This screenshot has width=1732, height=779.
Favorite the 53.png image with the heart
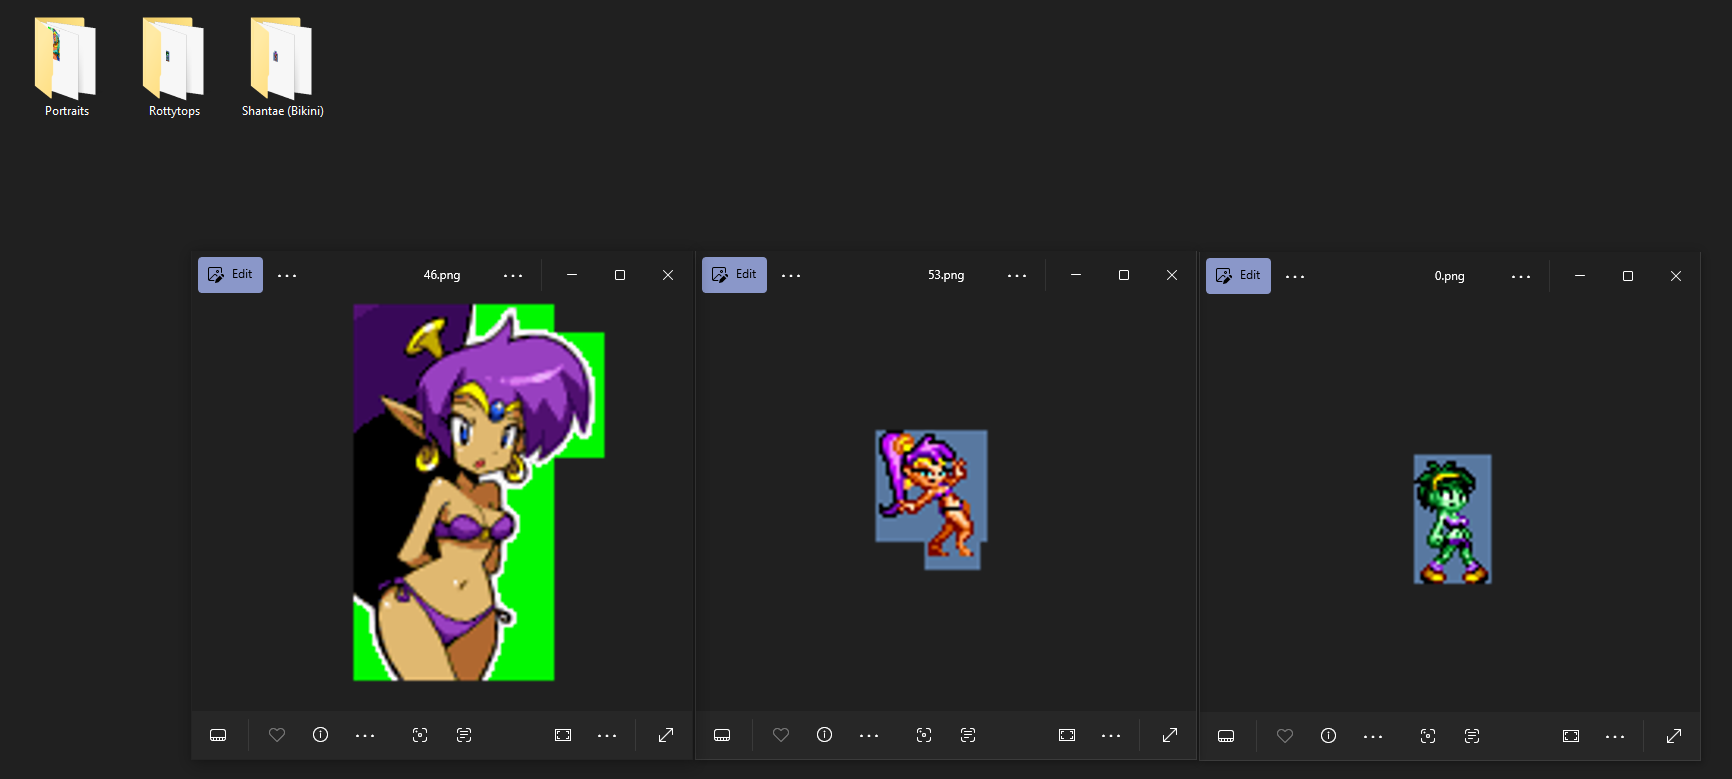click(781, 735)
